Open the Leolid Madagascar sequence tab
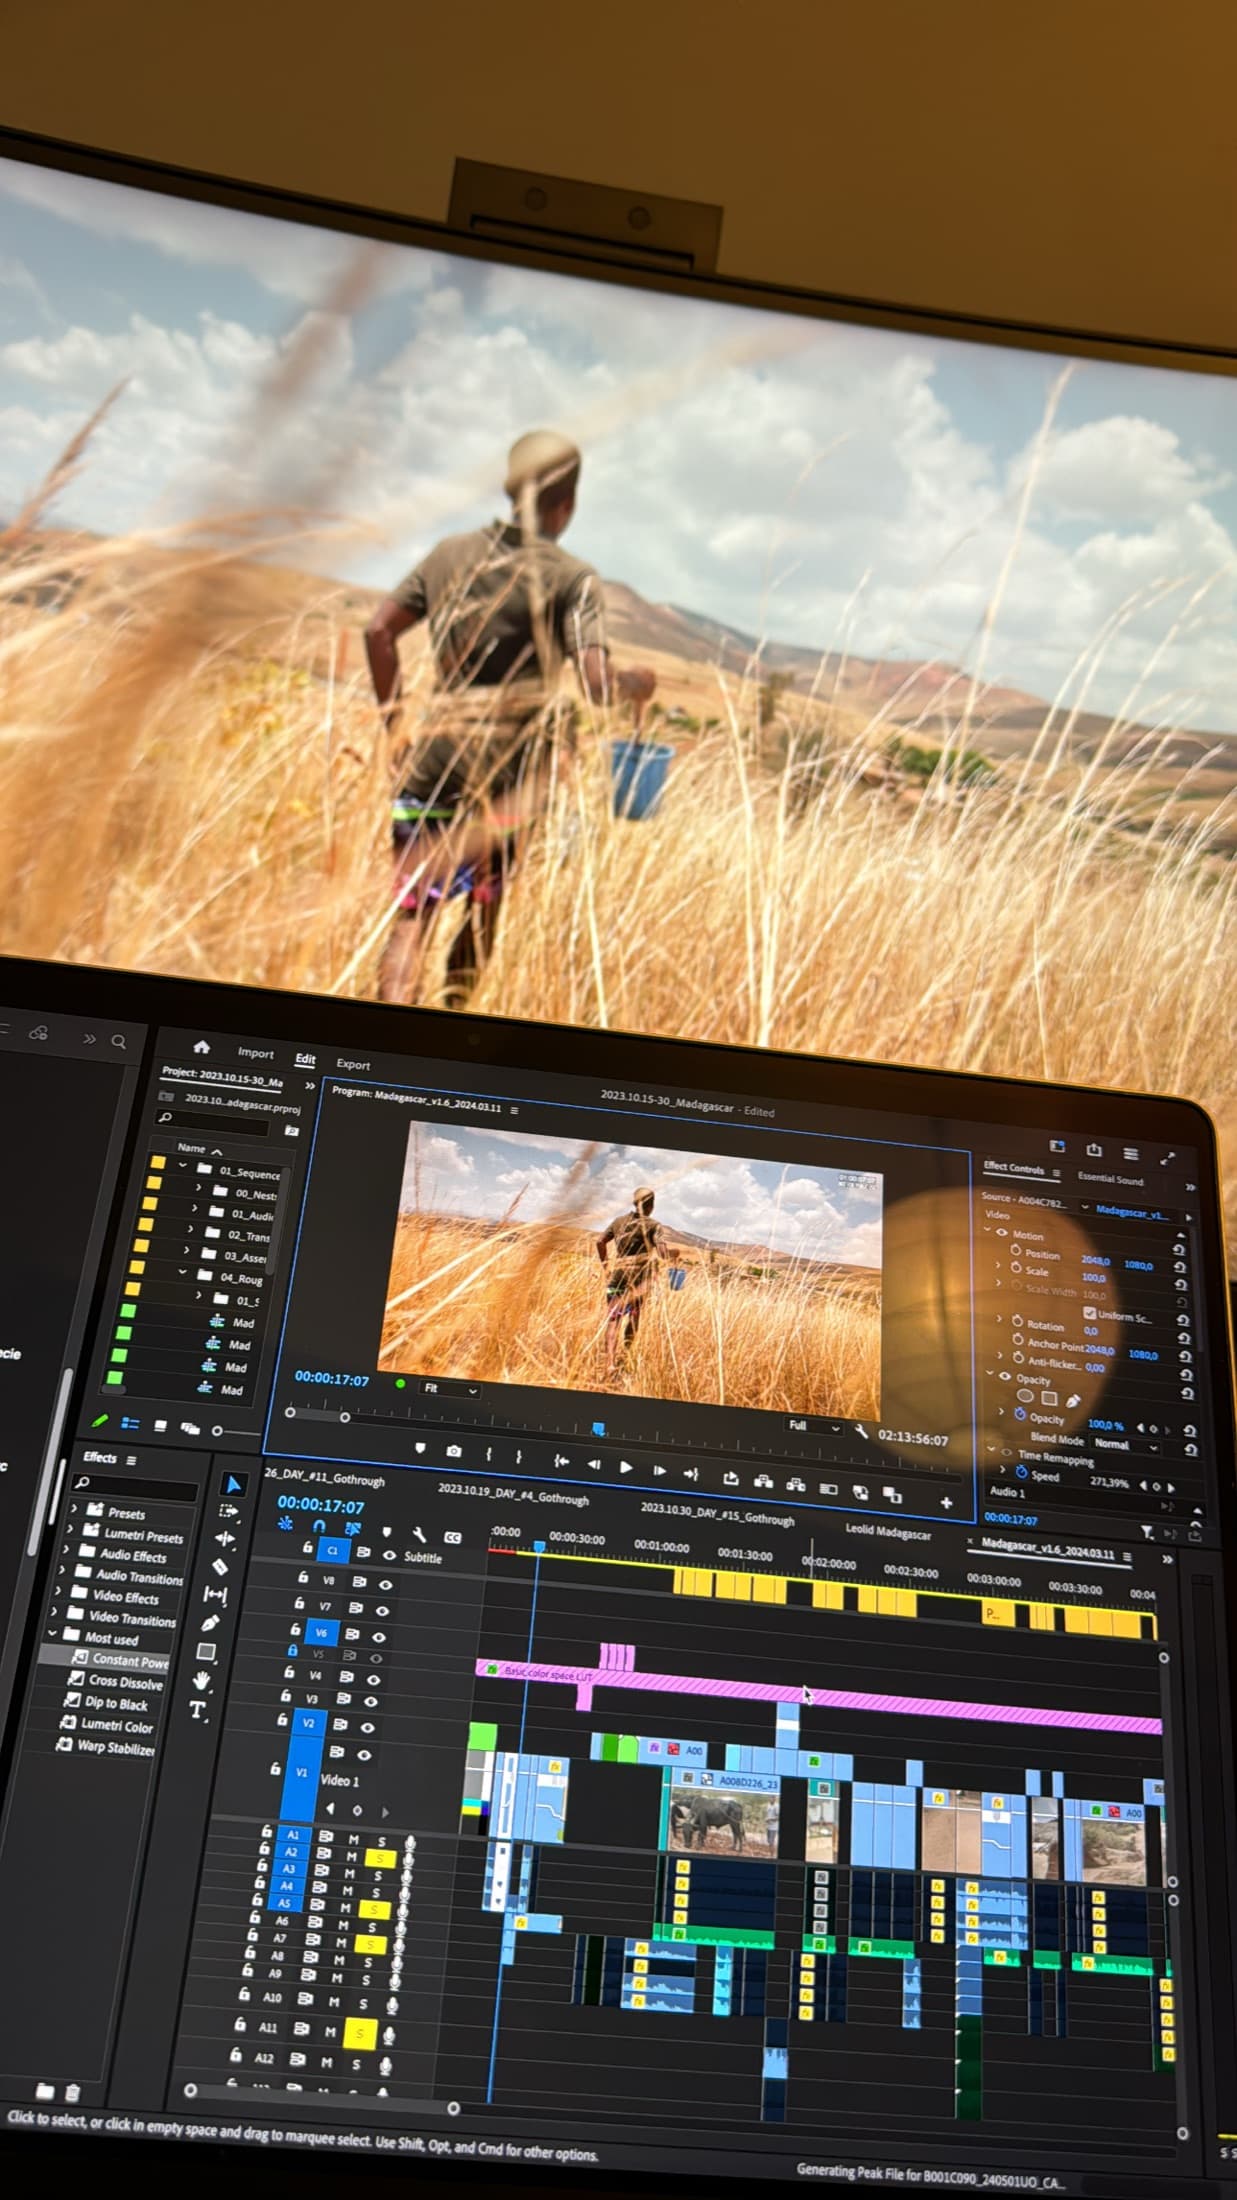Screen dimensions: 1237x2200 click(x=888, y=1532)
